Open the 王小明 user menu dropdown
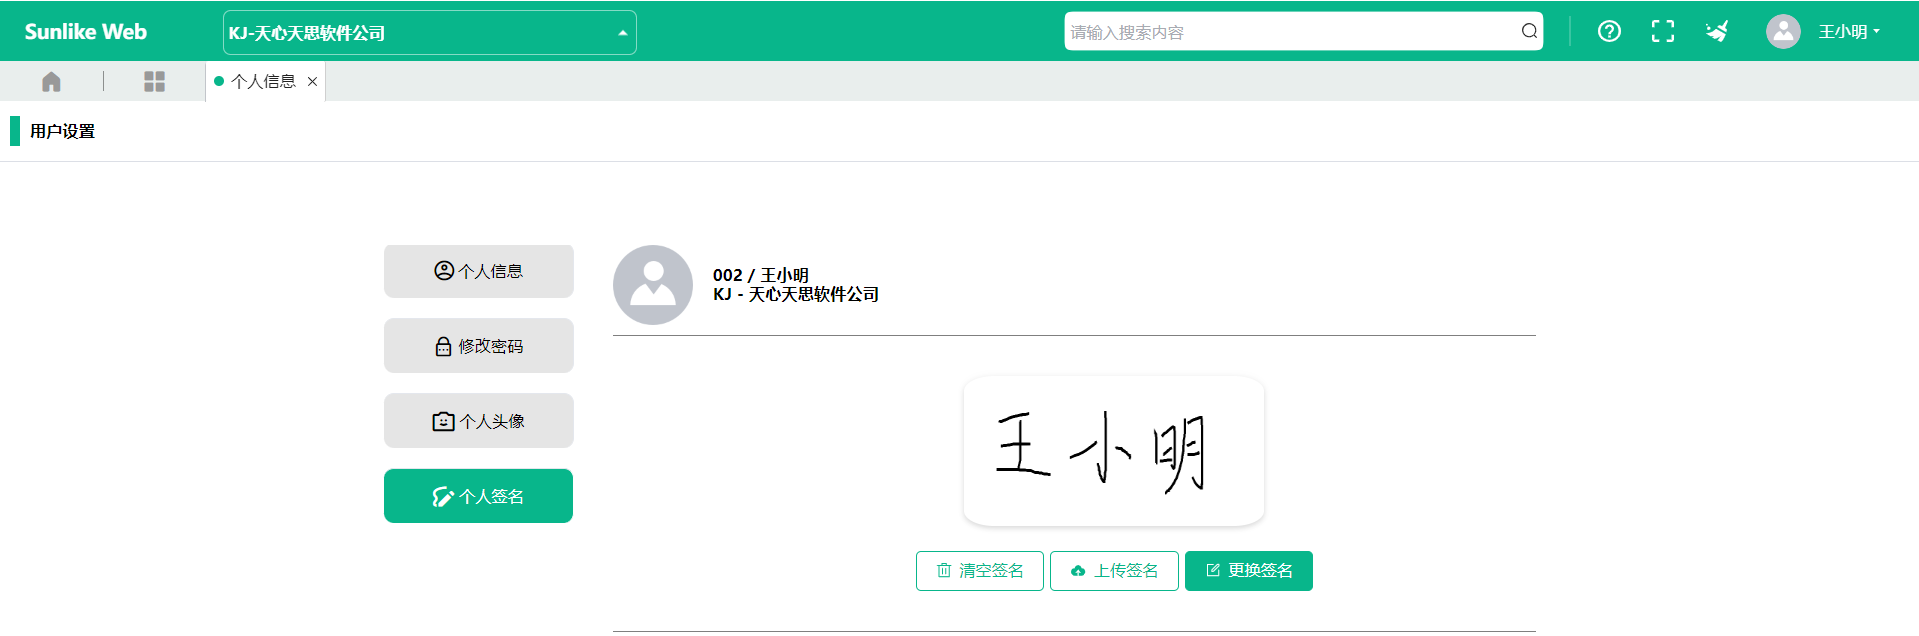 click(x=1849, y=32)
